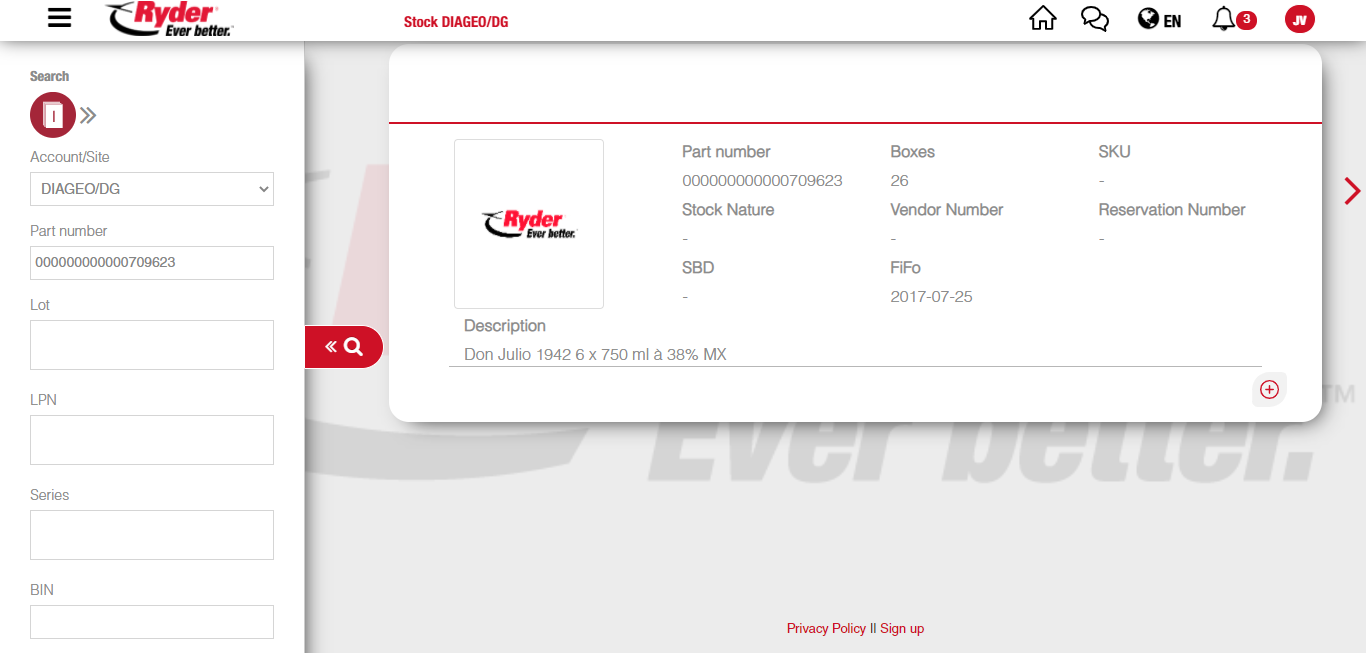This screenshot has height=653, width=1366.
Task: Open the chat messages icon
Action: pyautogui.click(x=1095, y=19)
